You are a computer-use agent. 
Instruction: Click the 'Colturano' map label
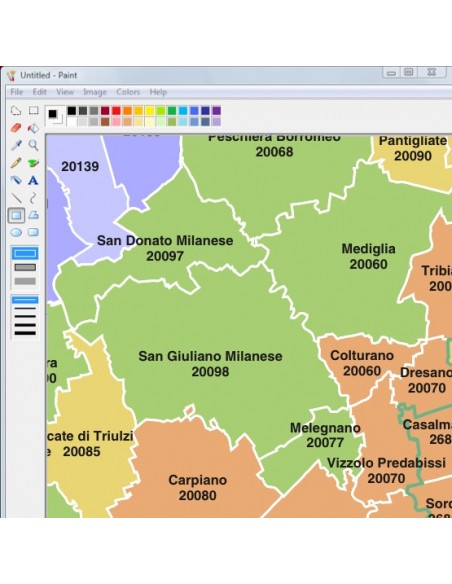click(362, 356)
